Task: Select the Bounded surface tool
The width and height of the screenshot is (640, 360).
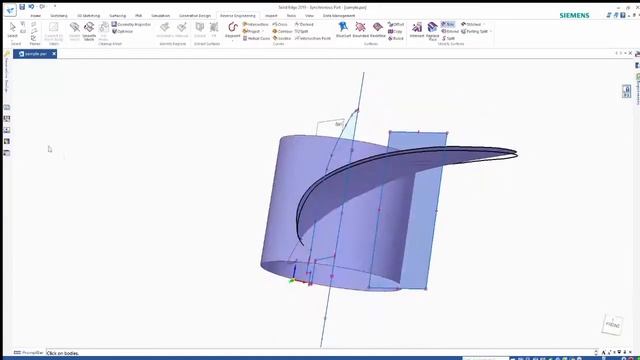Action: pyautogui.click(x=360, y=30)
